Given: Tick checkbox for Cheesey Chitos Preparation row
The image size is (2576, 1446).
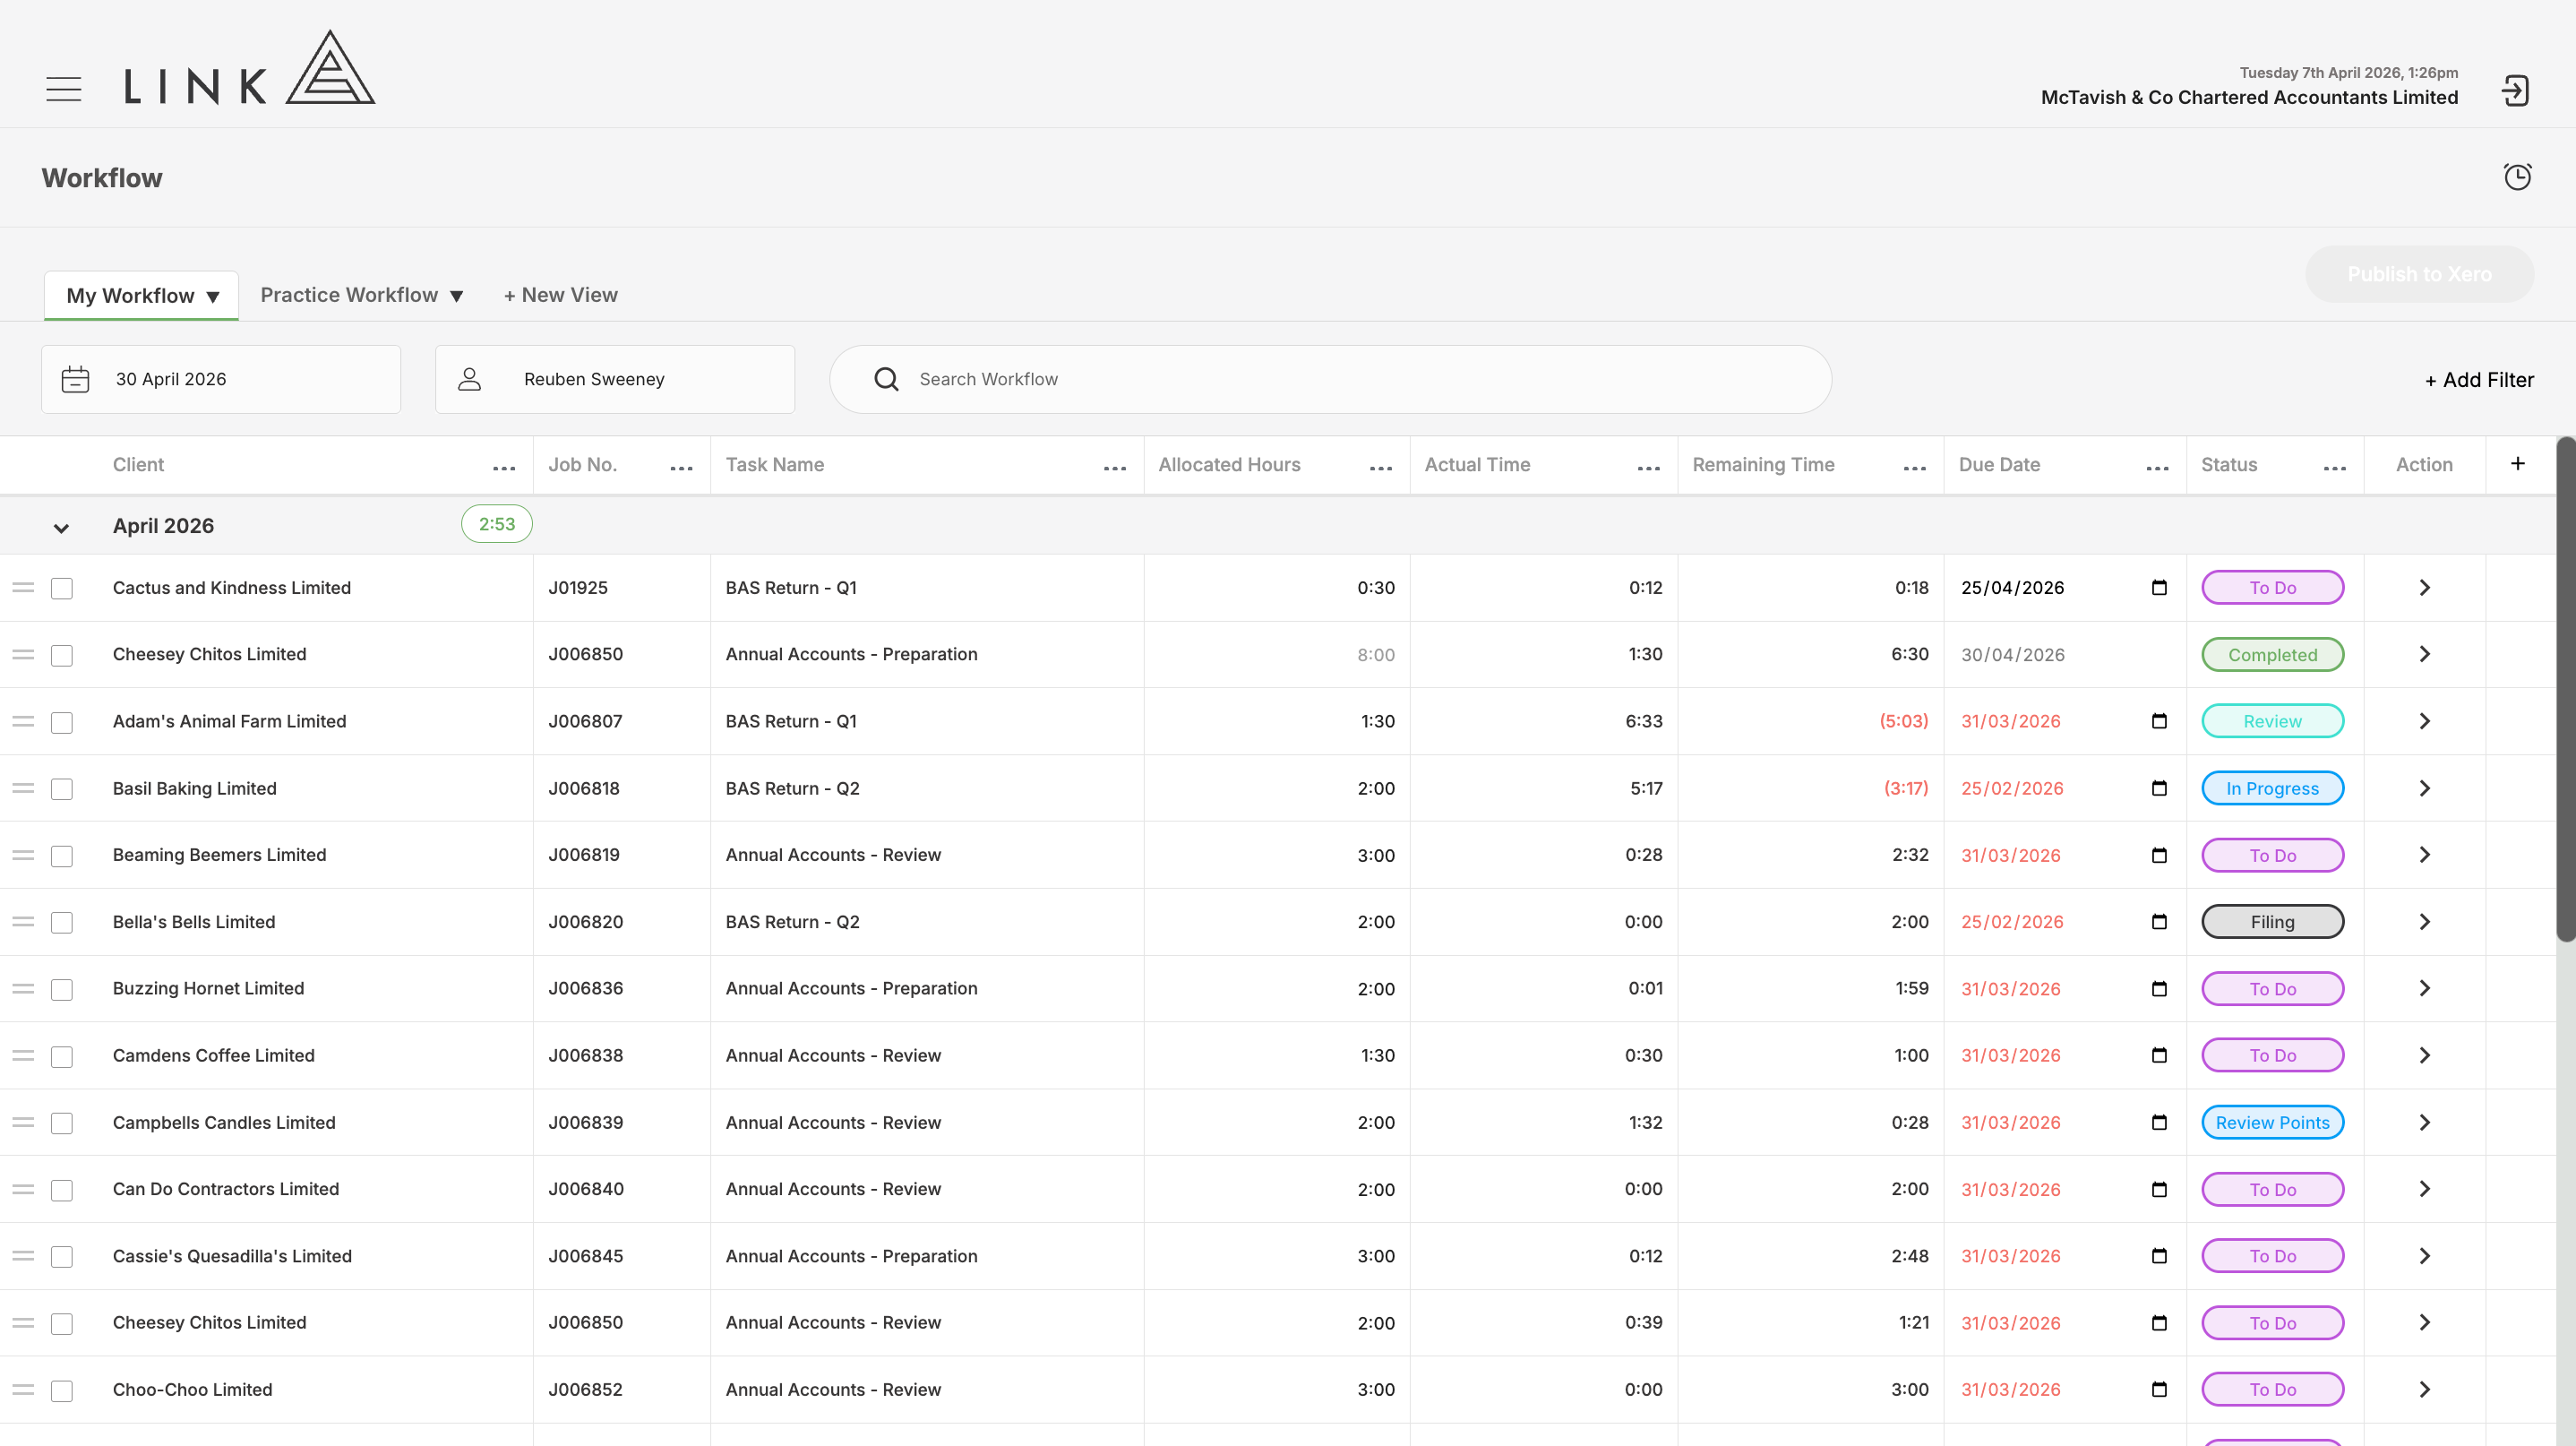Looking at the screenshot, I should click(x=62, y=655).
